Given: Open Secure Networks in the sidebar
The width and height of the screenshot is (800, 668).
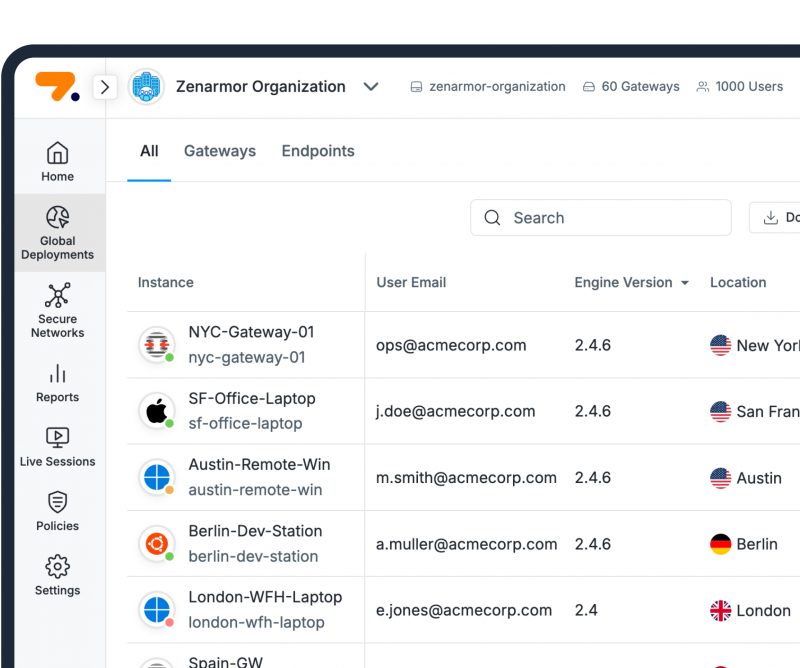Looking at the screenshot, I should point(58,310).
